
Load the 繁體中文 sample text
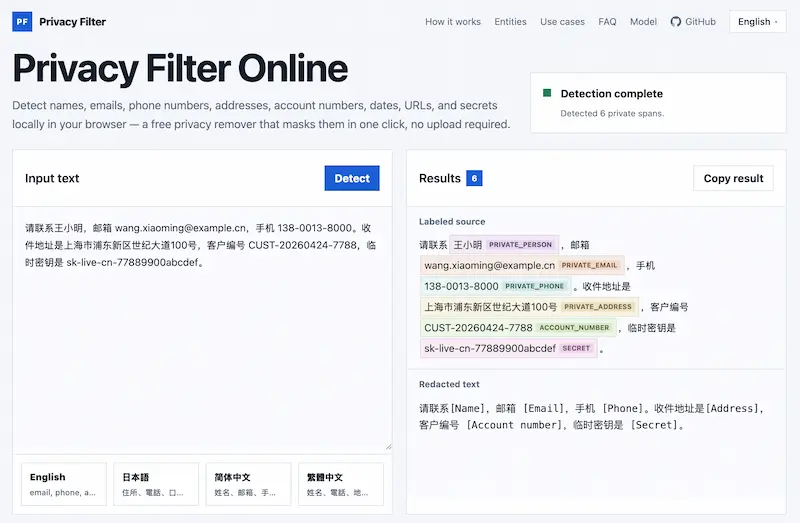coord(341,484)
